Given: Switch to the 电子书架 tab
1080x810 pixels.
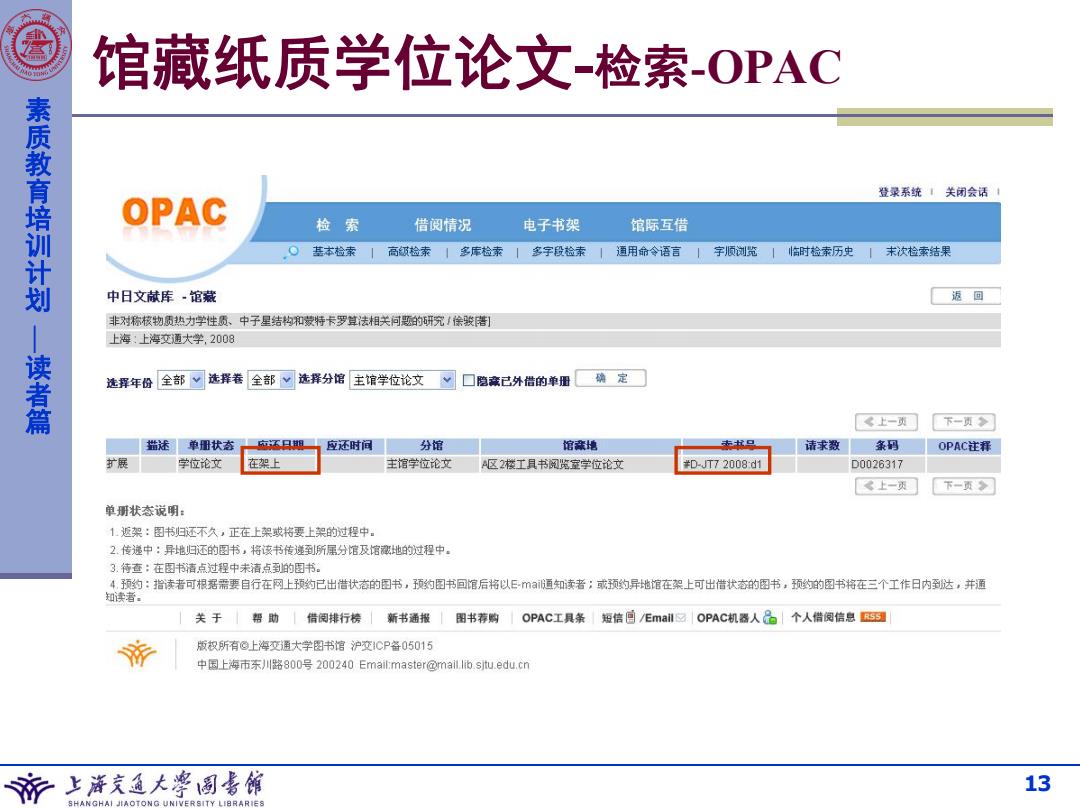Looking at the screenshot, I should point(551,225).
